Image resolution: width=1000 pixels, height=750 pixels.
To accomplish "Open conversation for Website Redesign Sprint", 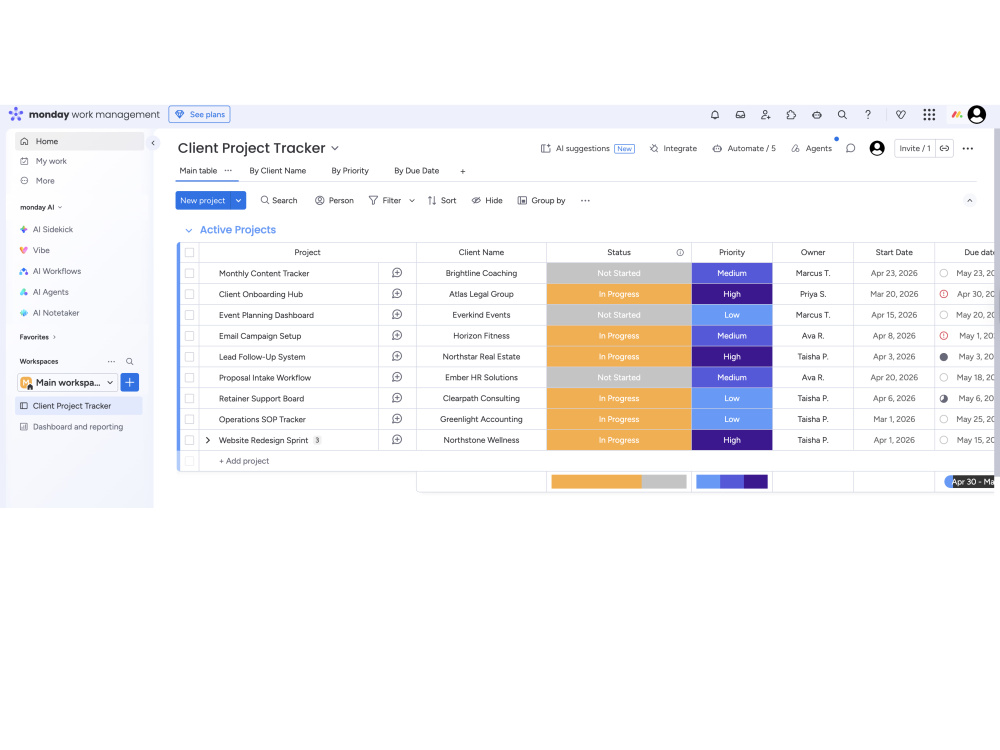I will point(397,440).
